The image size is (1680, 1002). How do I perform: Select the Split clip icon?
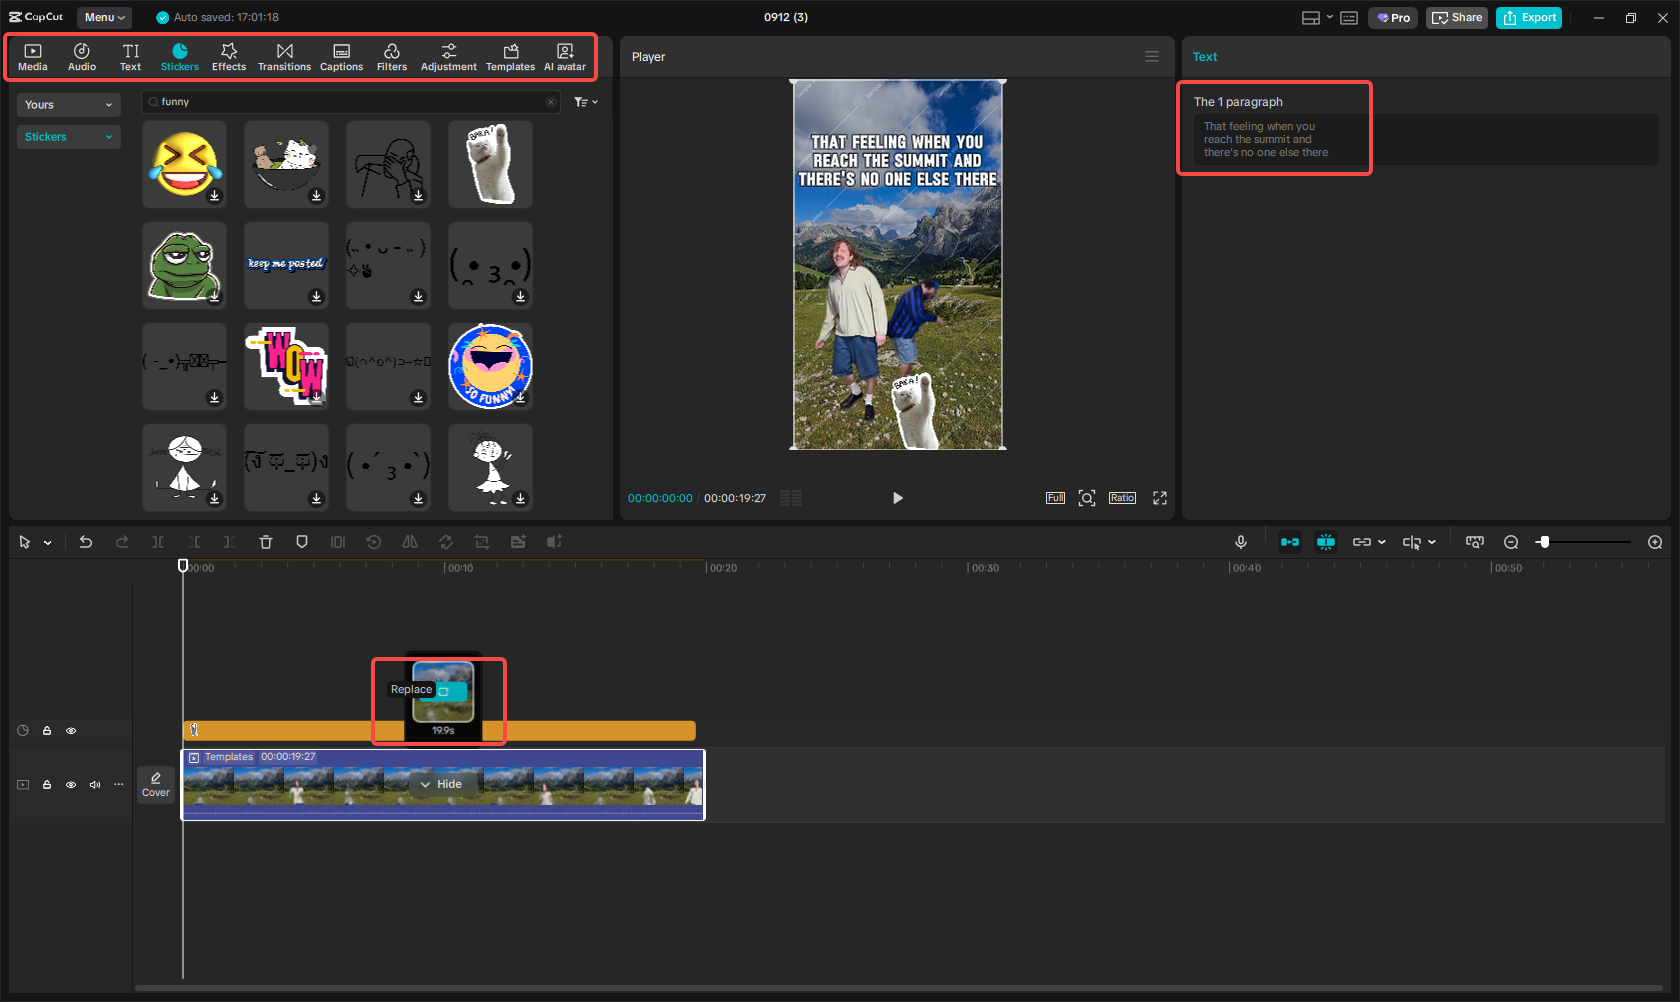click(x=157, y=541)
